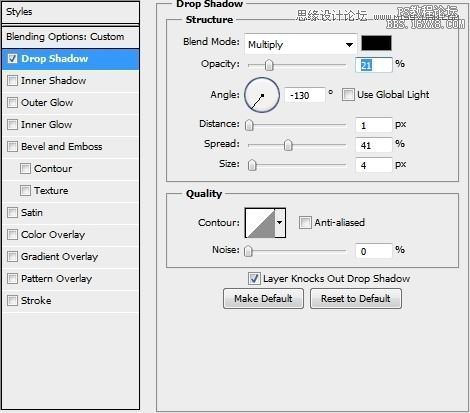
Task: Enable the Stroke checkbox
Action: [12, 301]
